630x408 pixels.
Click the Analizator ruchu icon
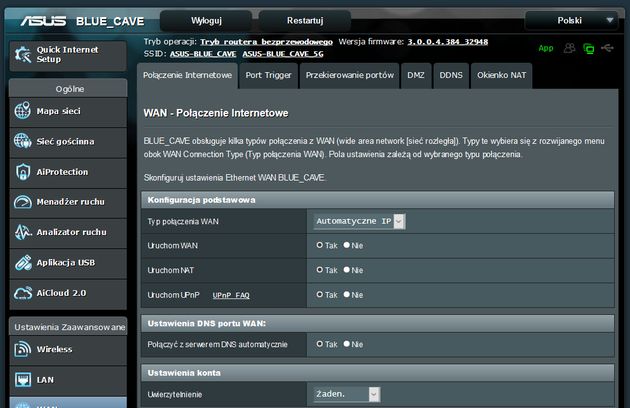(x=22, y=232)
